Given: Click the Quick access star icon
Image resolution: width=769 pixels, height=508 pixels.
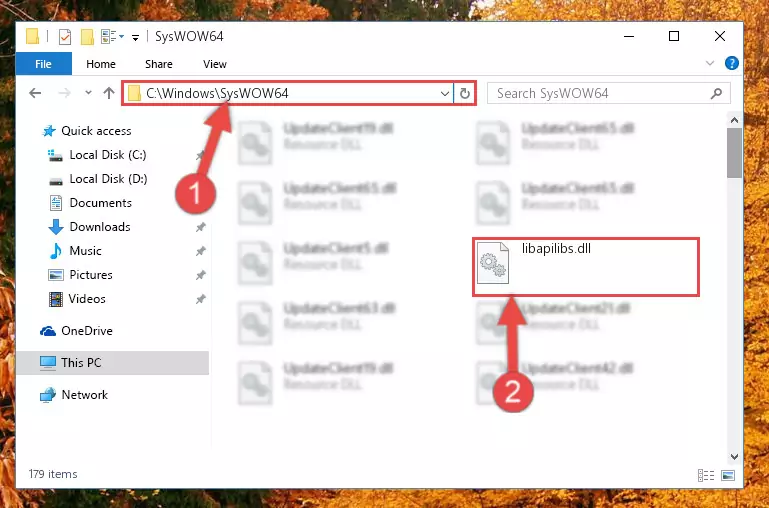Looking at the screenshot, I should [49, 131].
